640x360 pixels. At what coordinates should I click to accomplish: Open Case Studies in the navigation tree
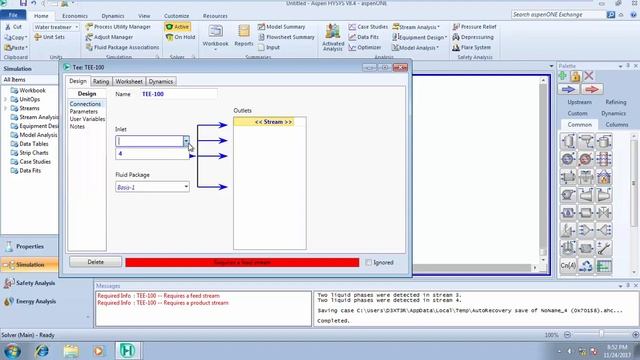coord(35,162)
